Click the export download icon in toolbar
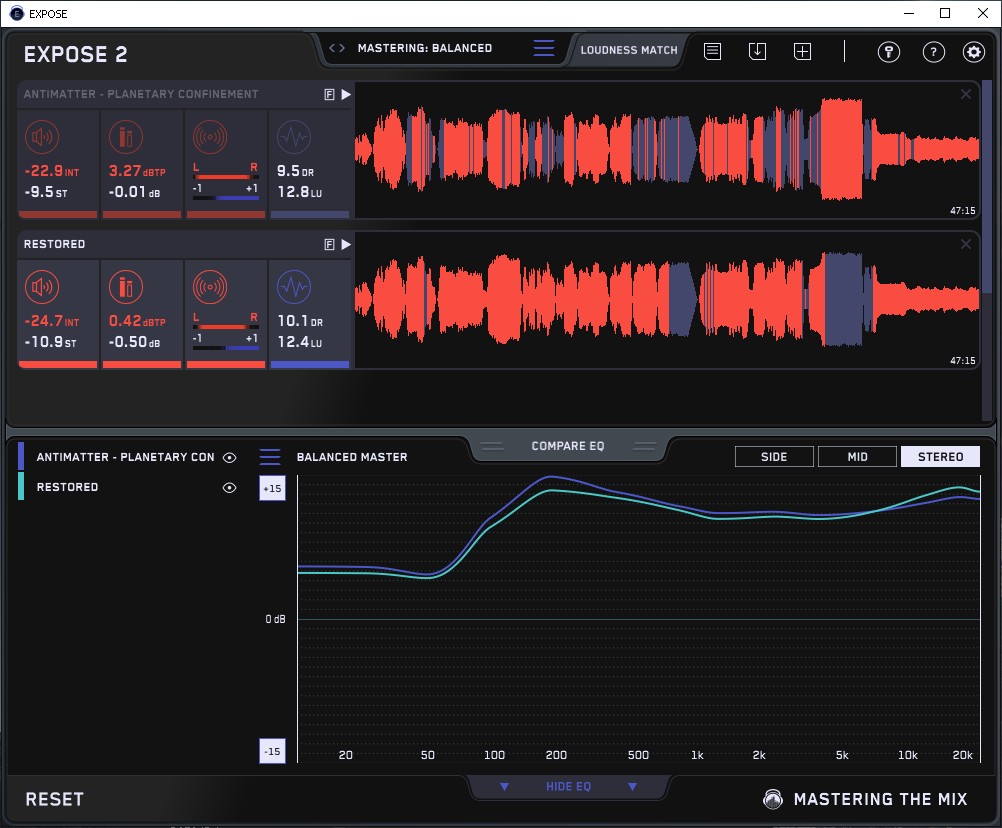The height and width of the screenshot is (828, 1002). [x=757, y=51]
